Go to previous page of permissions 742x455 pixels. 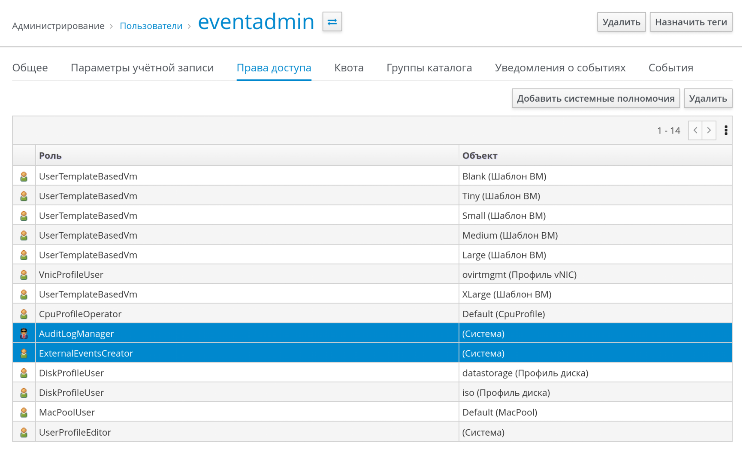pos(695,130)
